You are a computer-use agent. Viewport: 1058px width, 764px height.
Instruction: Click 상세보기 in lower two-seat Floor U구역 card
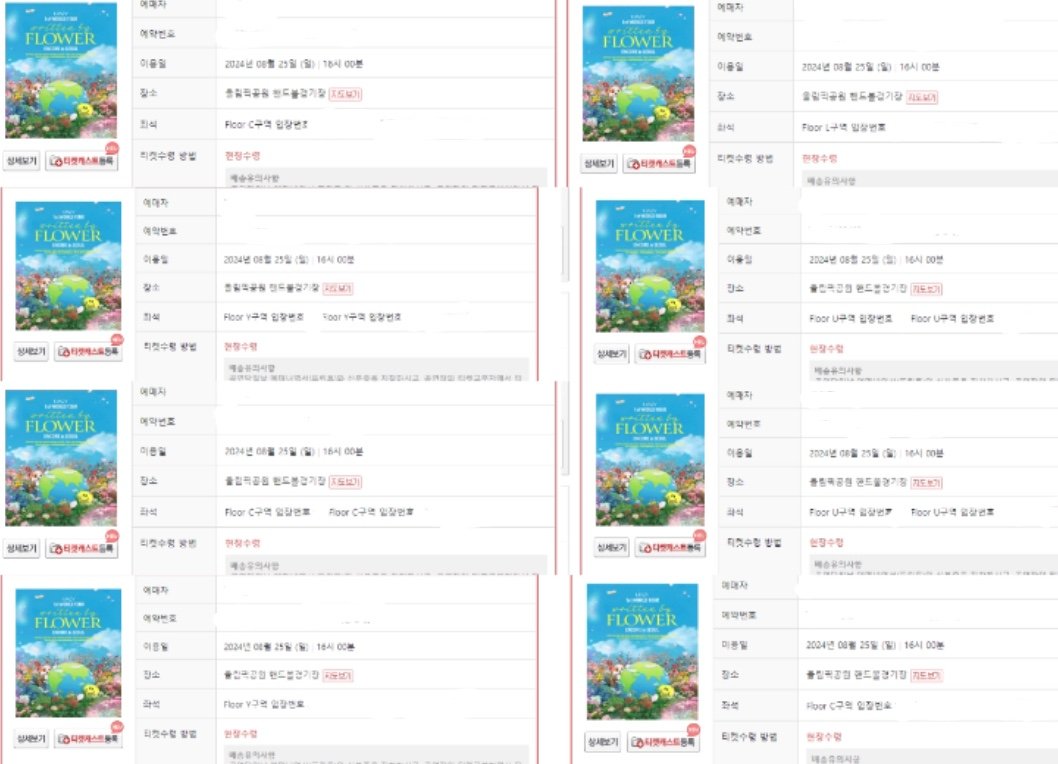611,547
